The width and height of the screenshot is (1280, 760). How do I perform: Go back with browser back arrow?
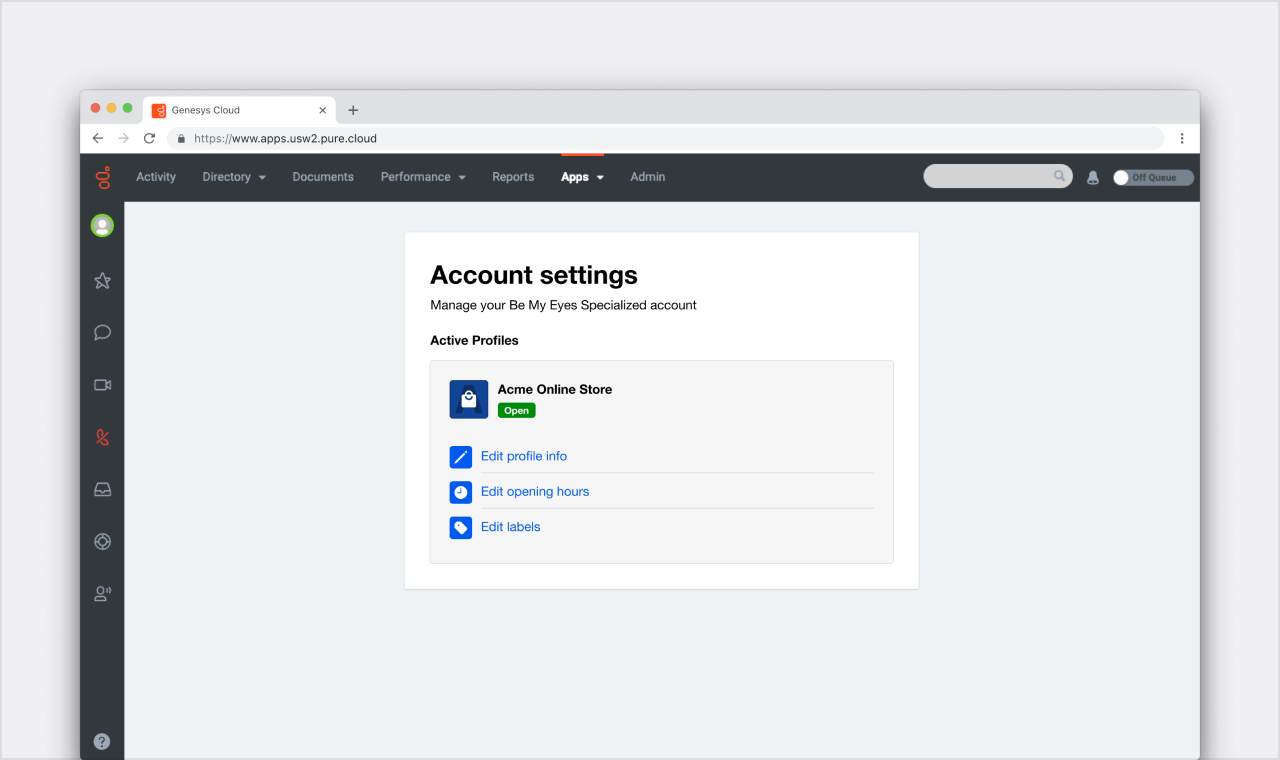point(97,138)
